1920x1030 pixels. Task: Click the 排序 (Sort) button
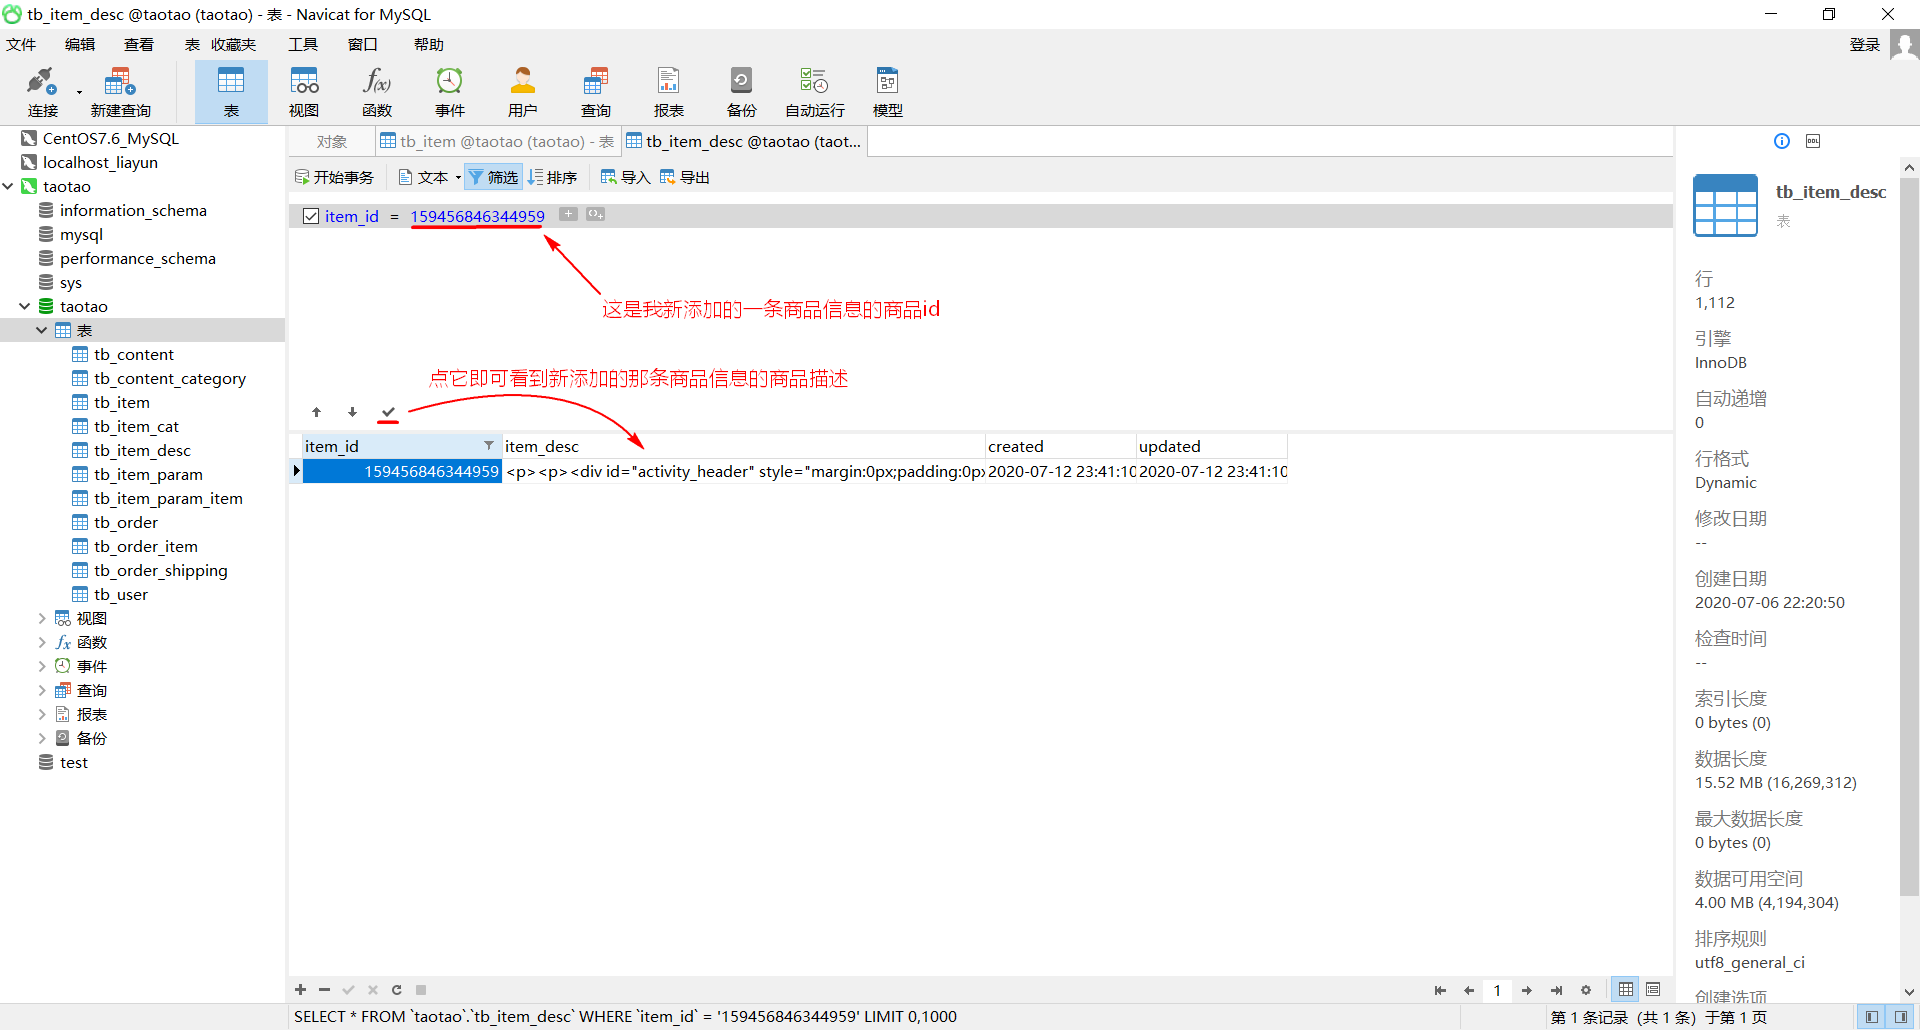[553, 177]
